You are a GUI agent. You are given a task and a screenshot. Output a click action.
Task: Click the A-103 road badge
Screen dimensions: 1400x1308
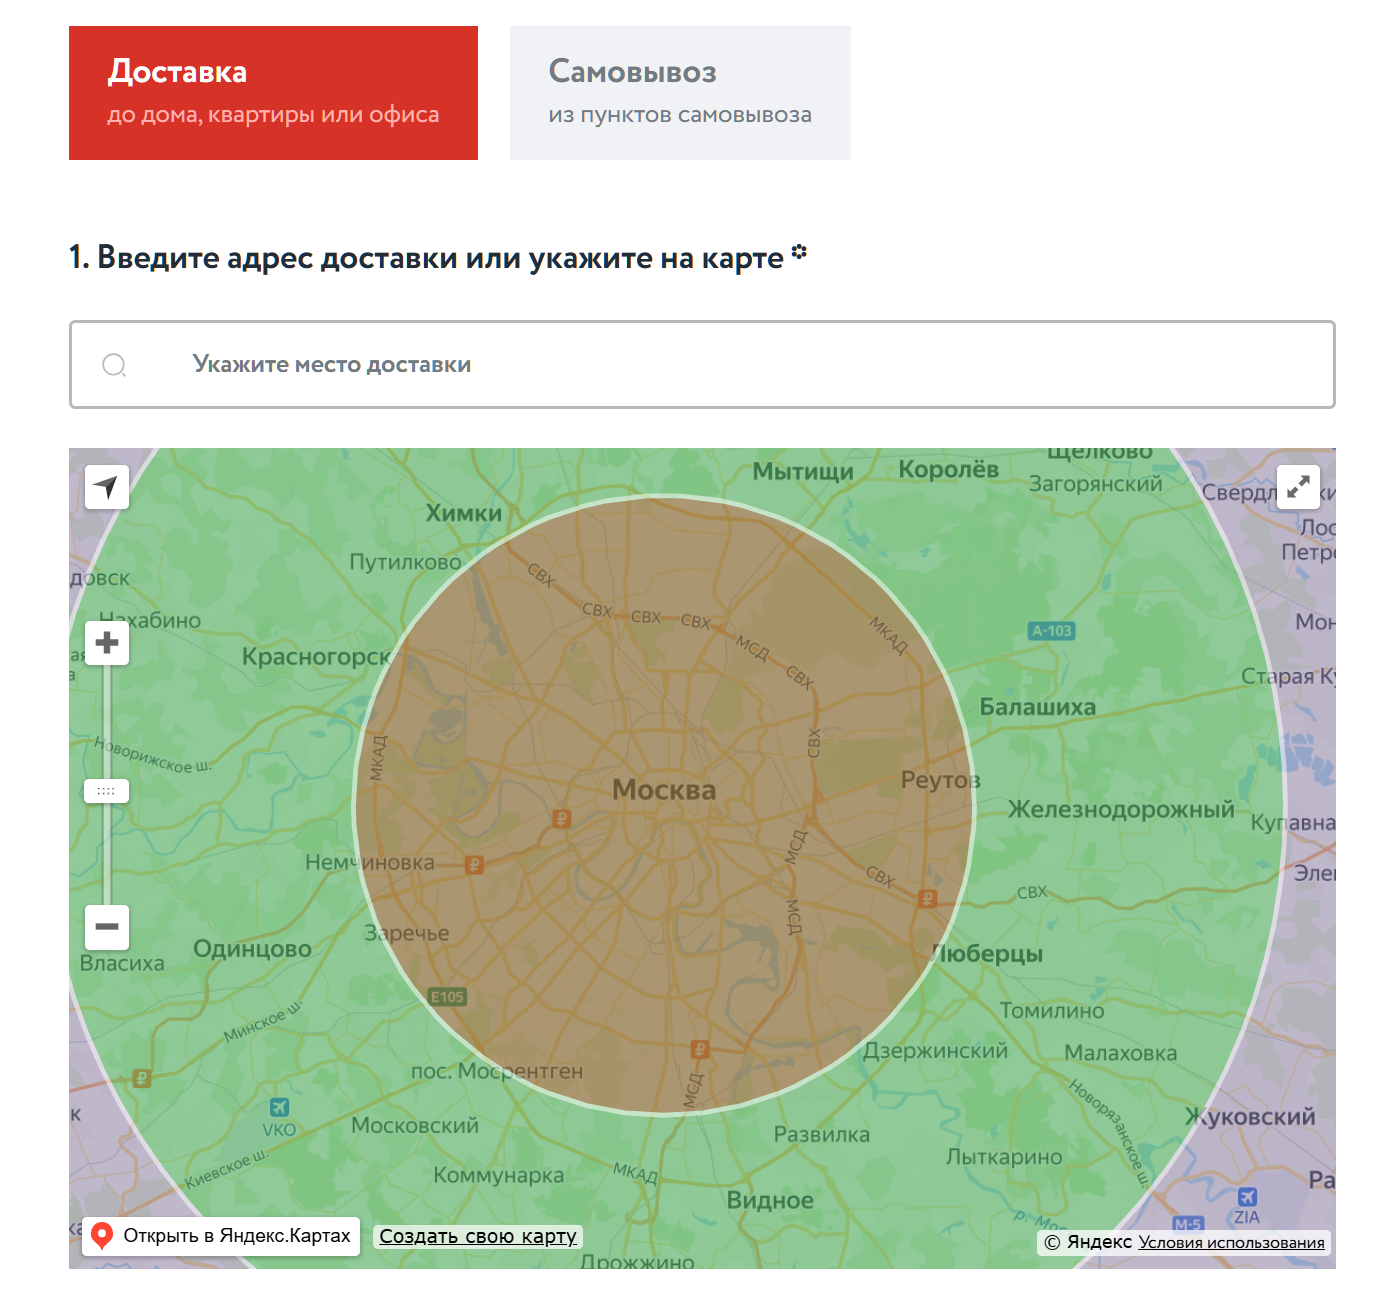(1051, 631)
